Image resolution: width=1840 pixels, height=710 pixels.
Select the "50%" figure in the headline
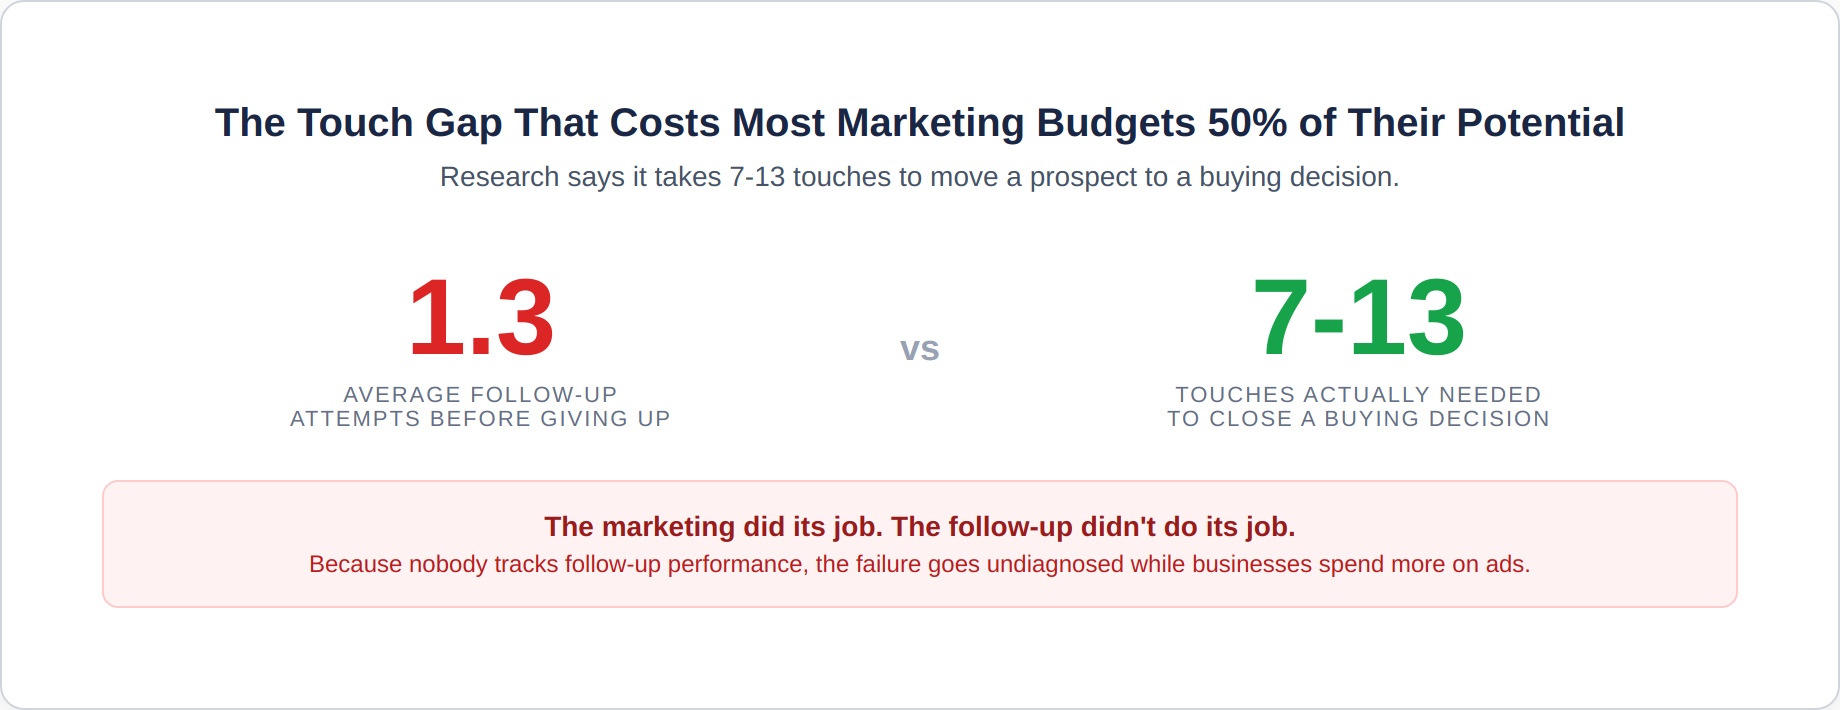(1247, 123)
